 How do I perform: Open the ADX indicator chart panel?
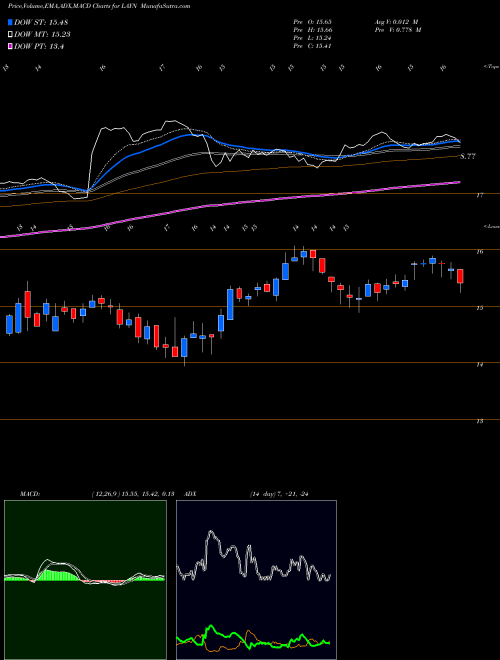coord(256,580)
